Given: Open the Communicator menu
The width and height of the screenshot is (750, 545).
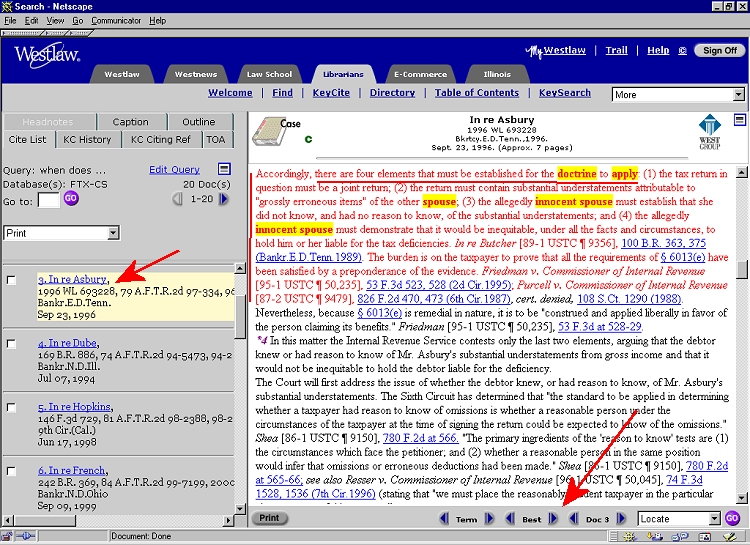Looking at the screenshot, I should (x=116, y=21).
